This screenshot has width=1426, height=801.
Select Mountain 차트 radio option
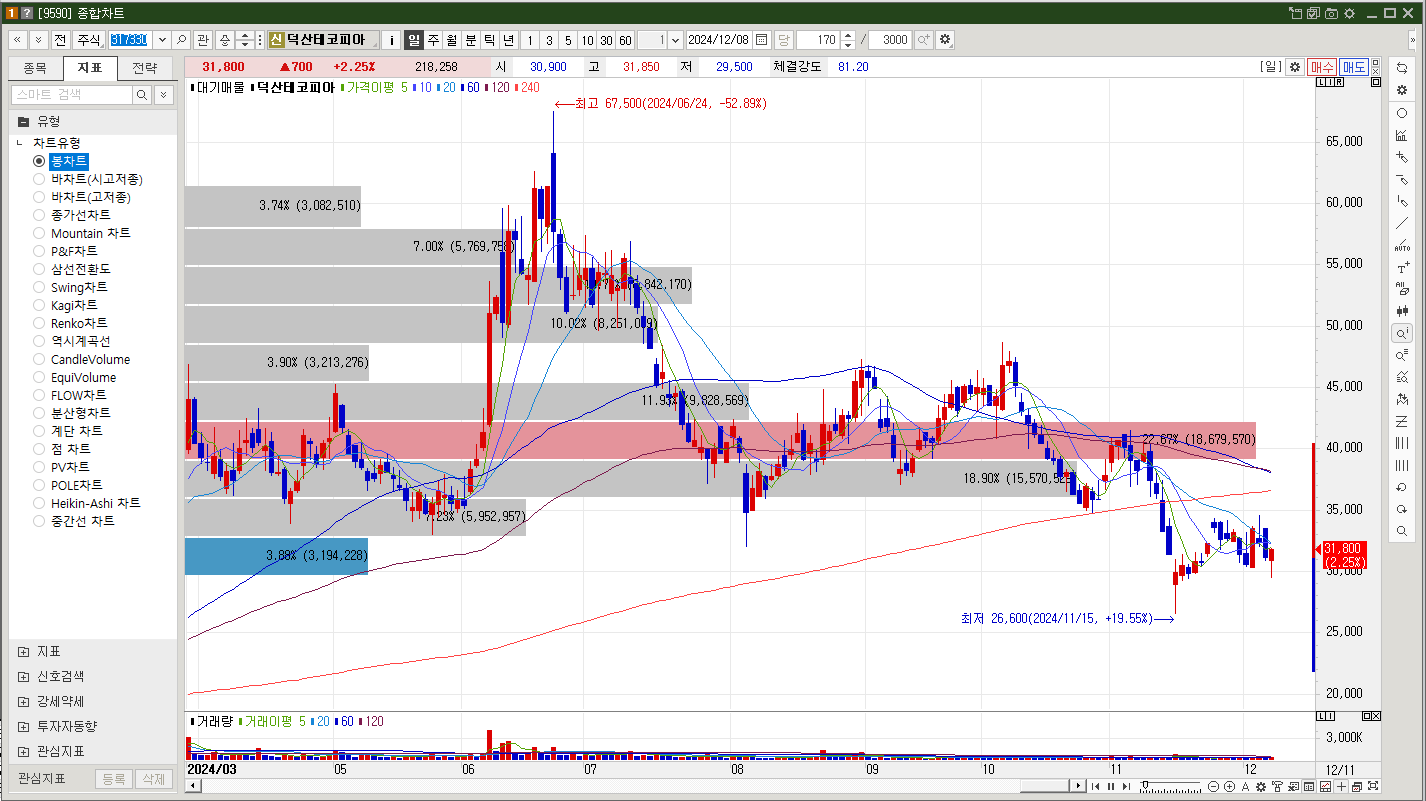pos(39,233)
